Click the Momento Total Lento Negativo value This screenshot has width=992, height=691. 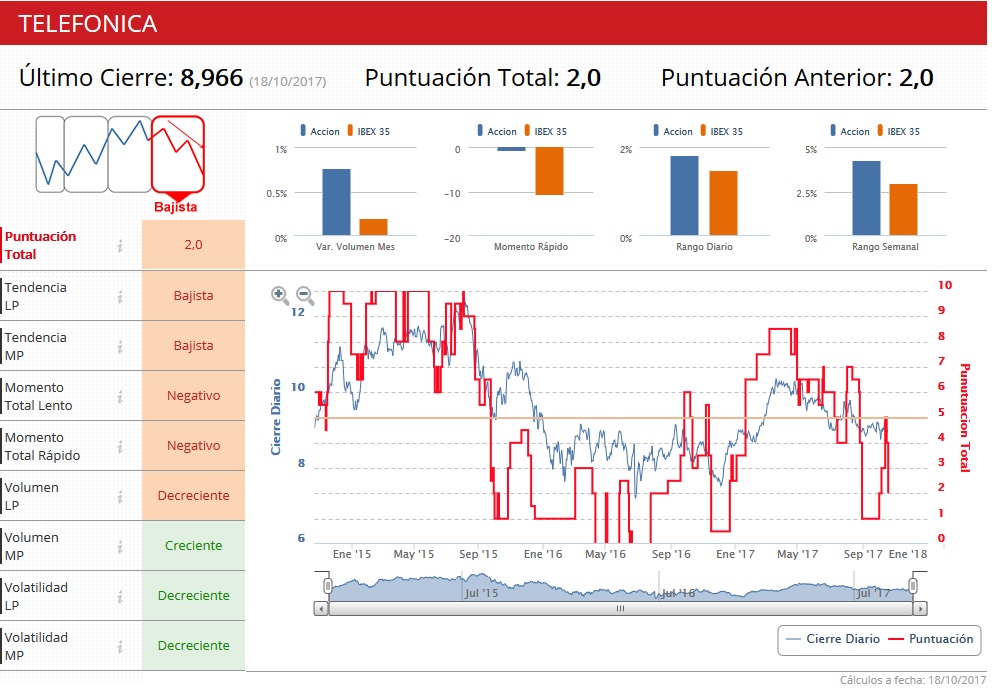coord(194,395)
